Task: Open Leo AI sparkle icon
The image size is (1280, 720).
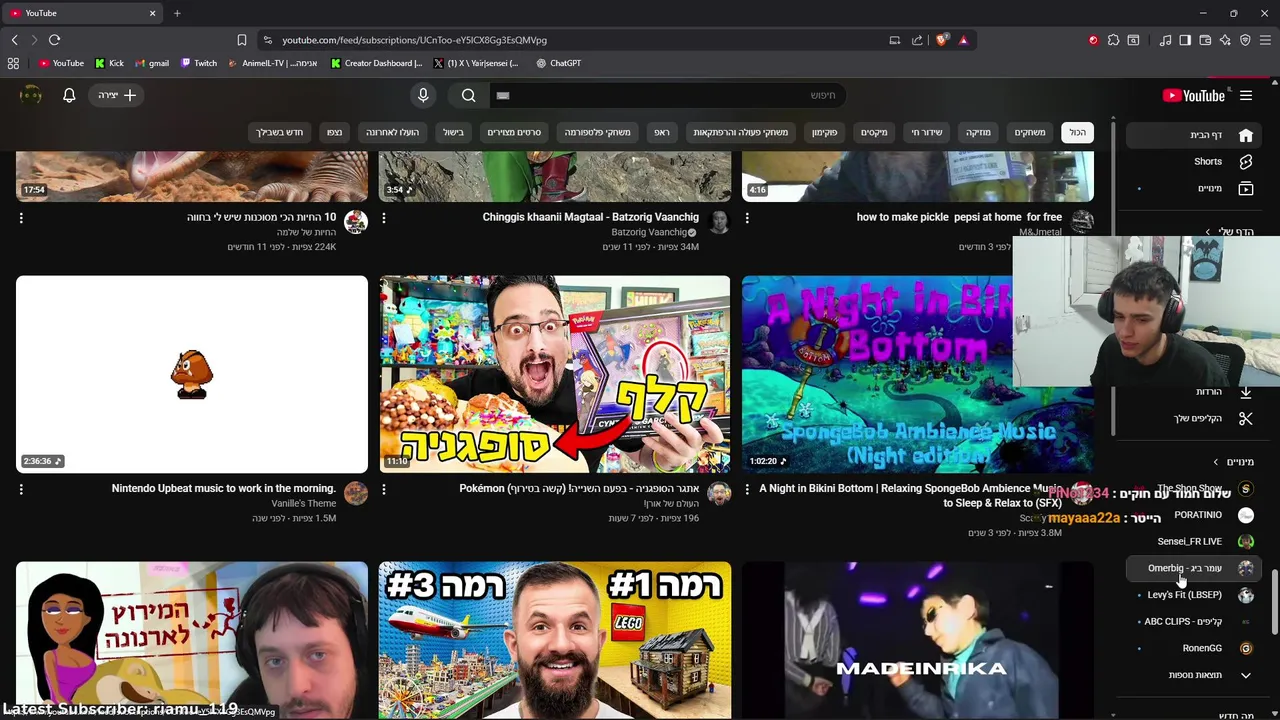Action: (1225, 40)
